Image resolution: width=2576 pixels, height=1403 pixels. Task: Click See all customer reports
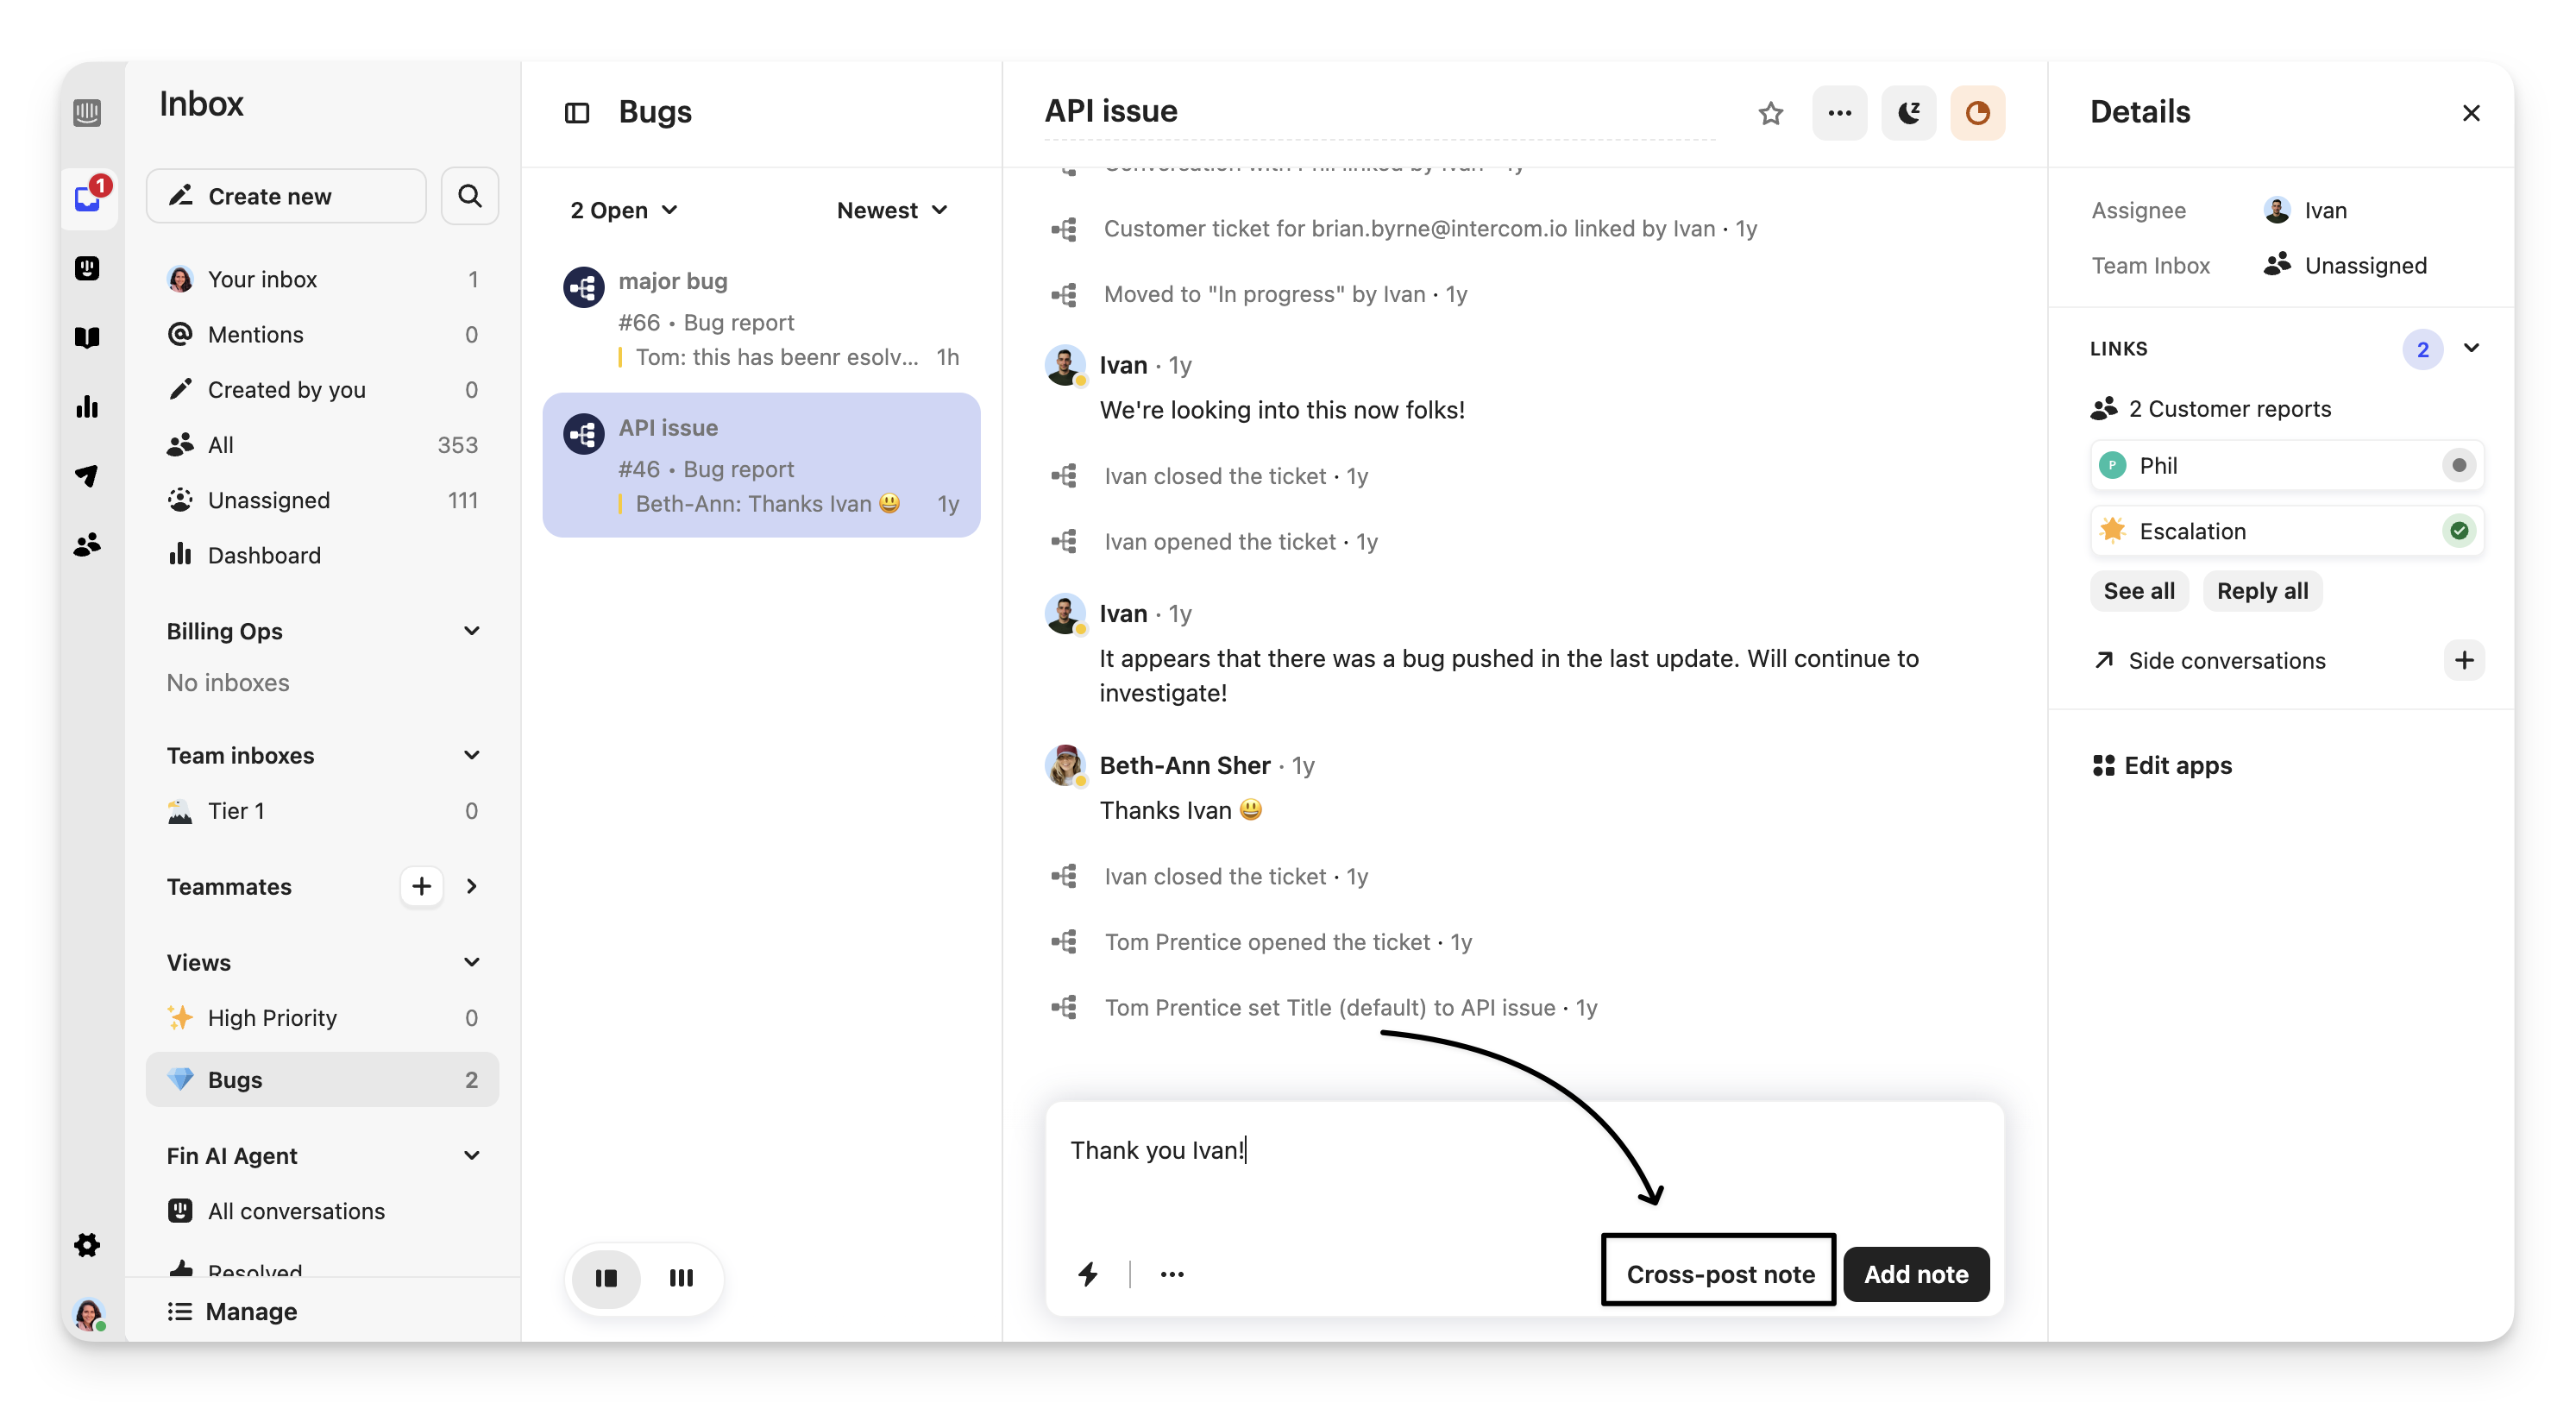coord(2138,590)
